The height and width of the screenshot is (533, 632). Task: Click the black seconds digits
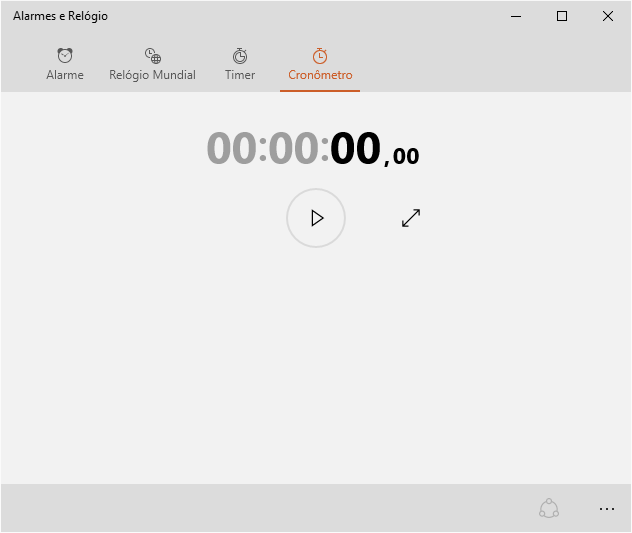click(356, 149)
